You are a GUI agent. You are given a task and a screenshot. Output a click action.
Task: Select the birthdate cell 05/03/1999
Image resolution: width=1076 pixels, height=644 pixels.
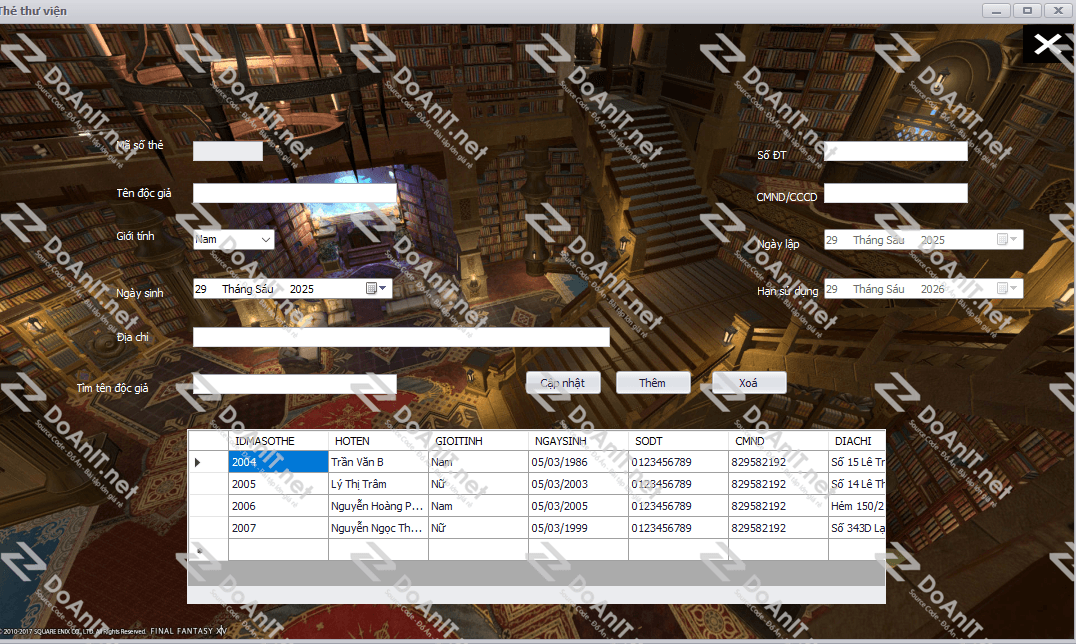pos(578,528)
